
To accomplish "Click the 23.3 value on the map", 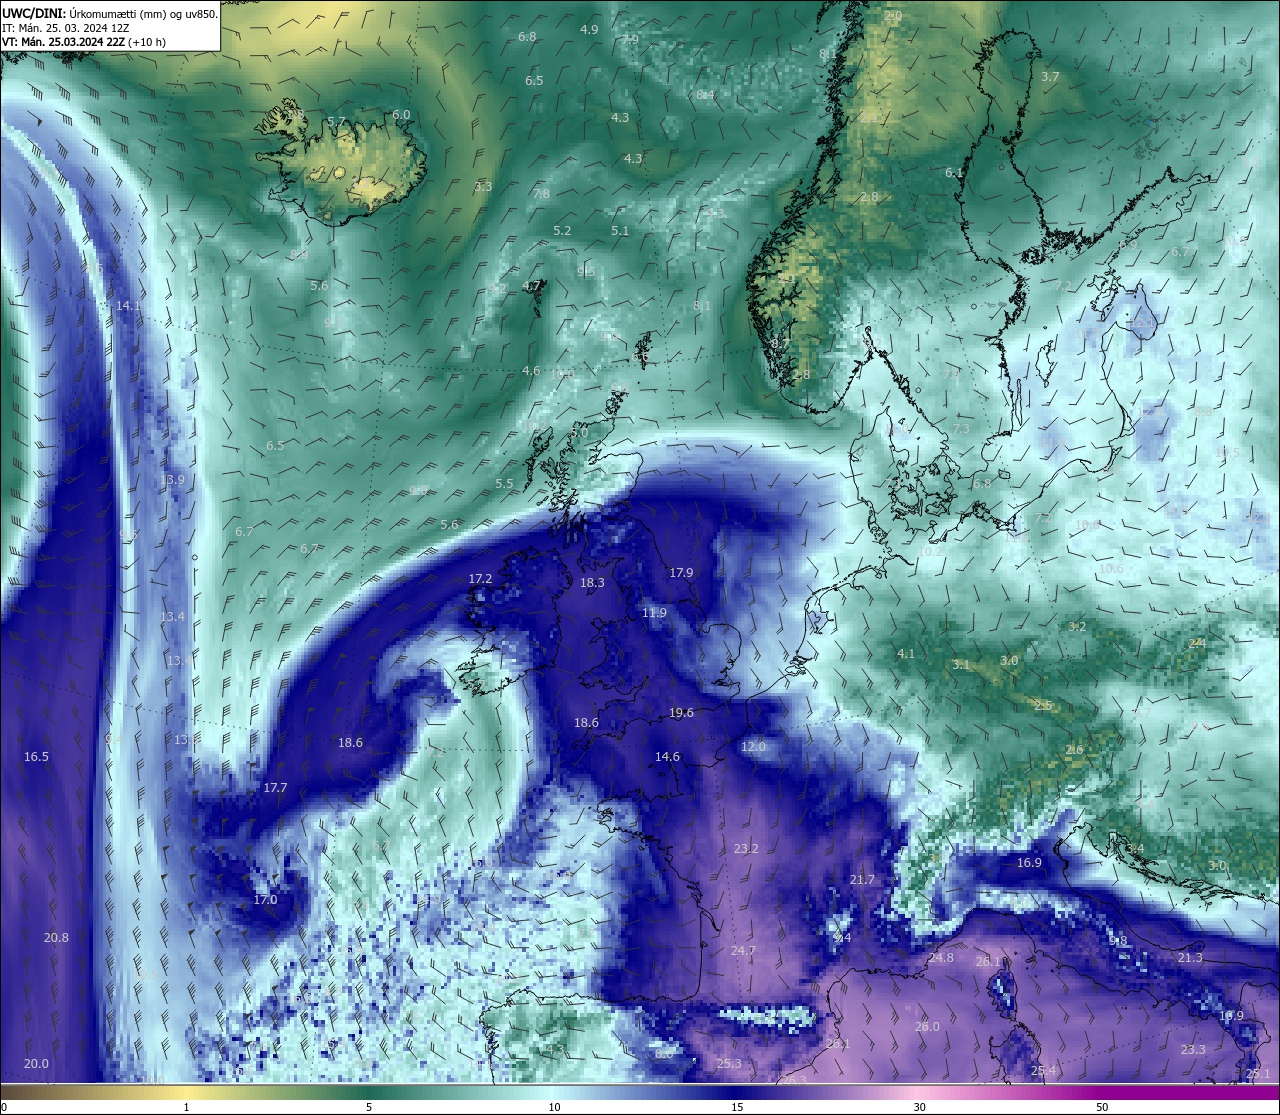I will point(1193,1050).
